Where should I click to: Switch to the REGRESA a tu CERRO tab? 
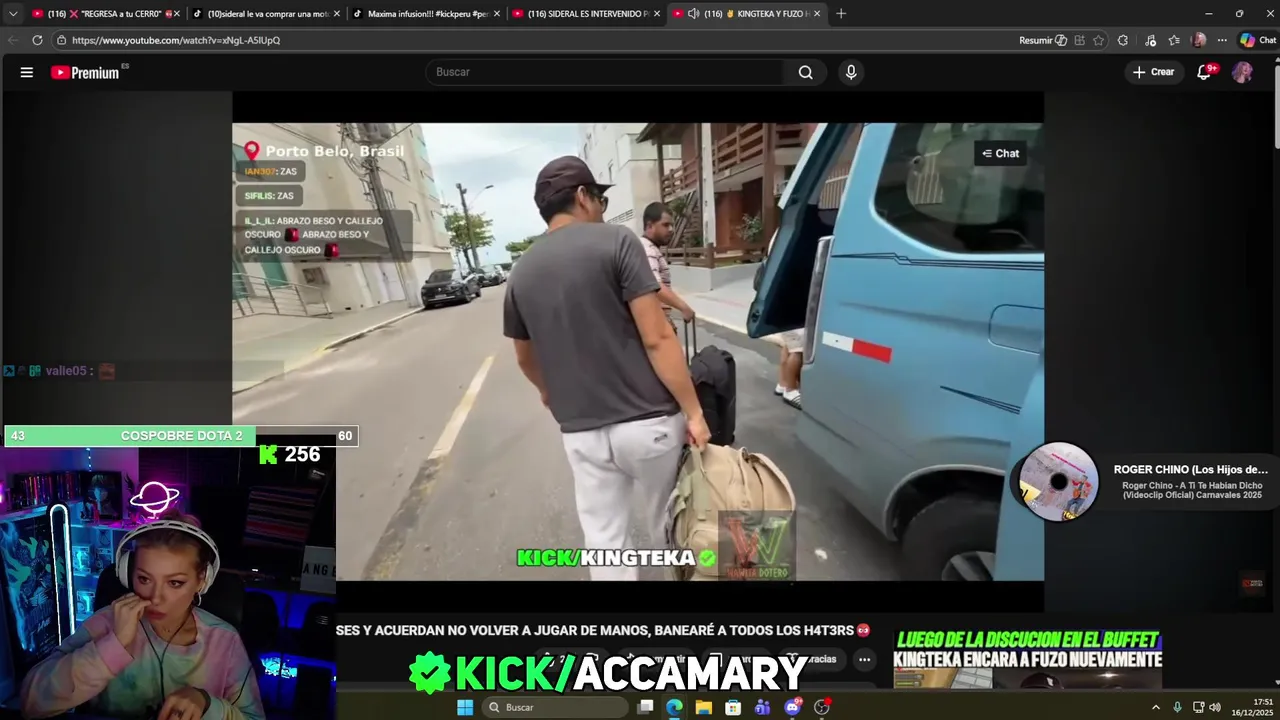104,14
